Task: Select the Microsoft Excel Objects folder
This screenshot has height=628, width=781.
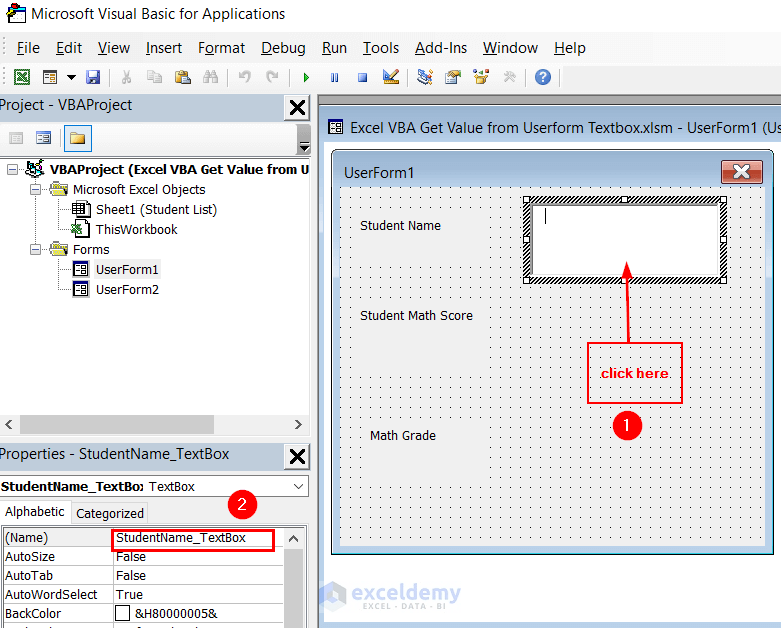Action: (139, 190)
